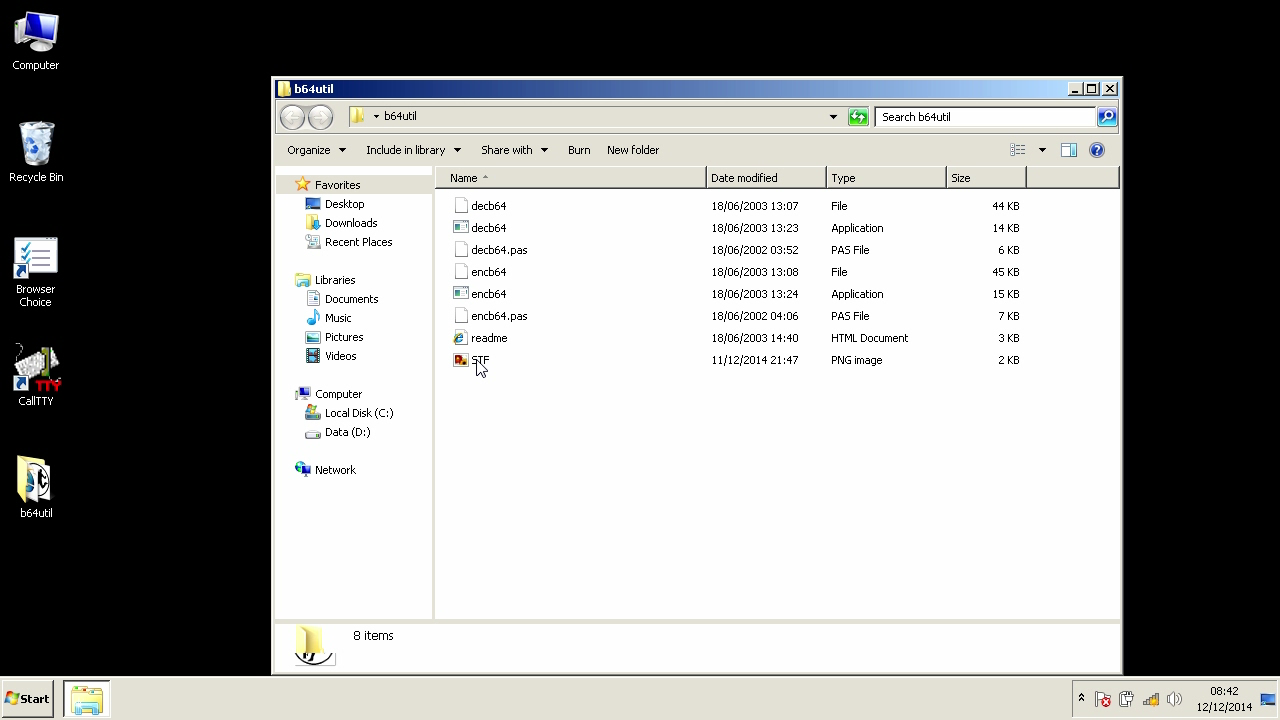Open the Share with dropdown
The width and height of the screenshot is (1280, 720).
pyautogui.click(x=514, y=150)
